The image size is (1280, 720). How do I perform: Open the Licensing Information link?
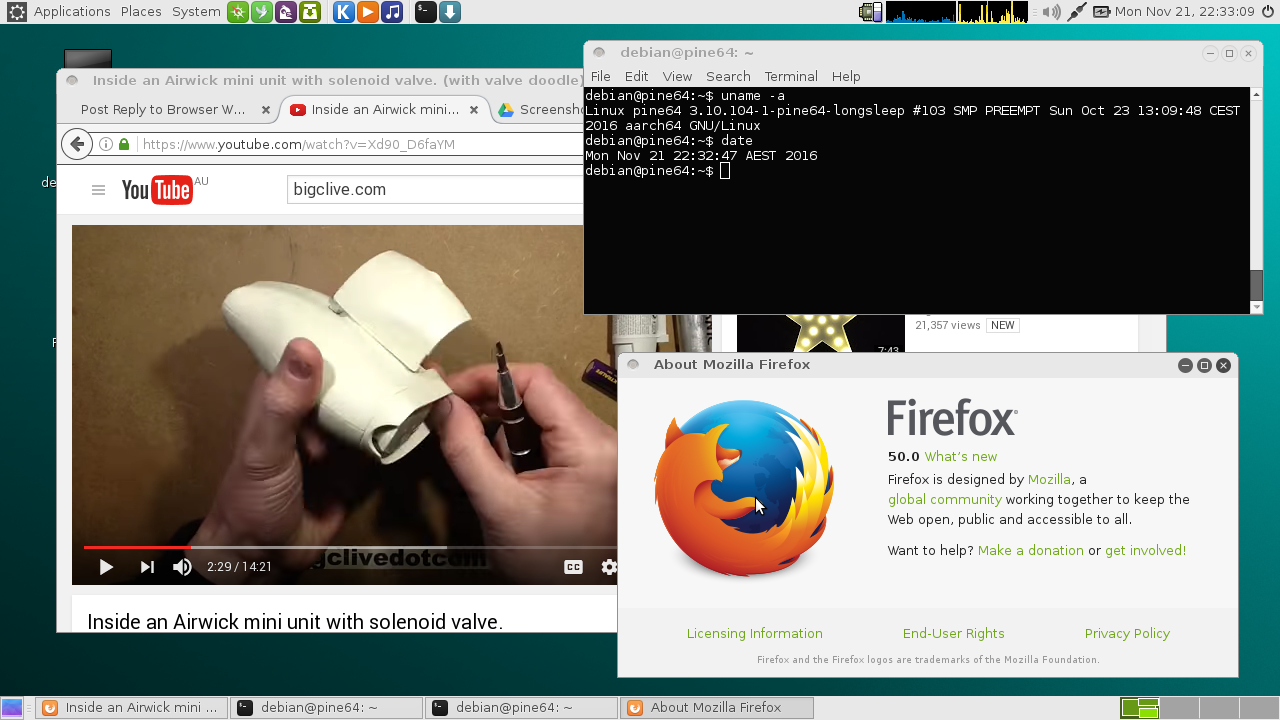754,633
